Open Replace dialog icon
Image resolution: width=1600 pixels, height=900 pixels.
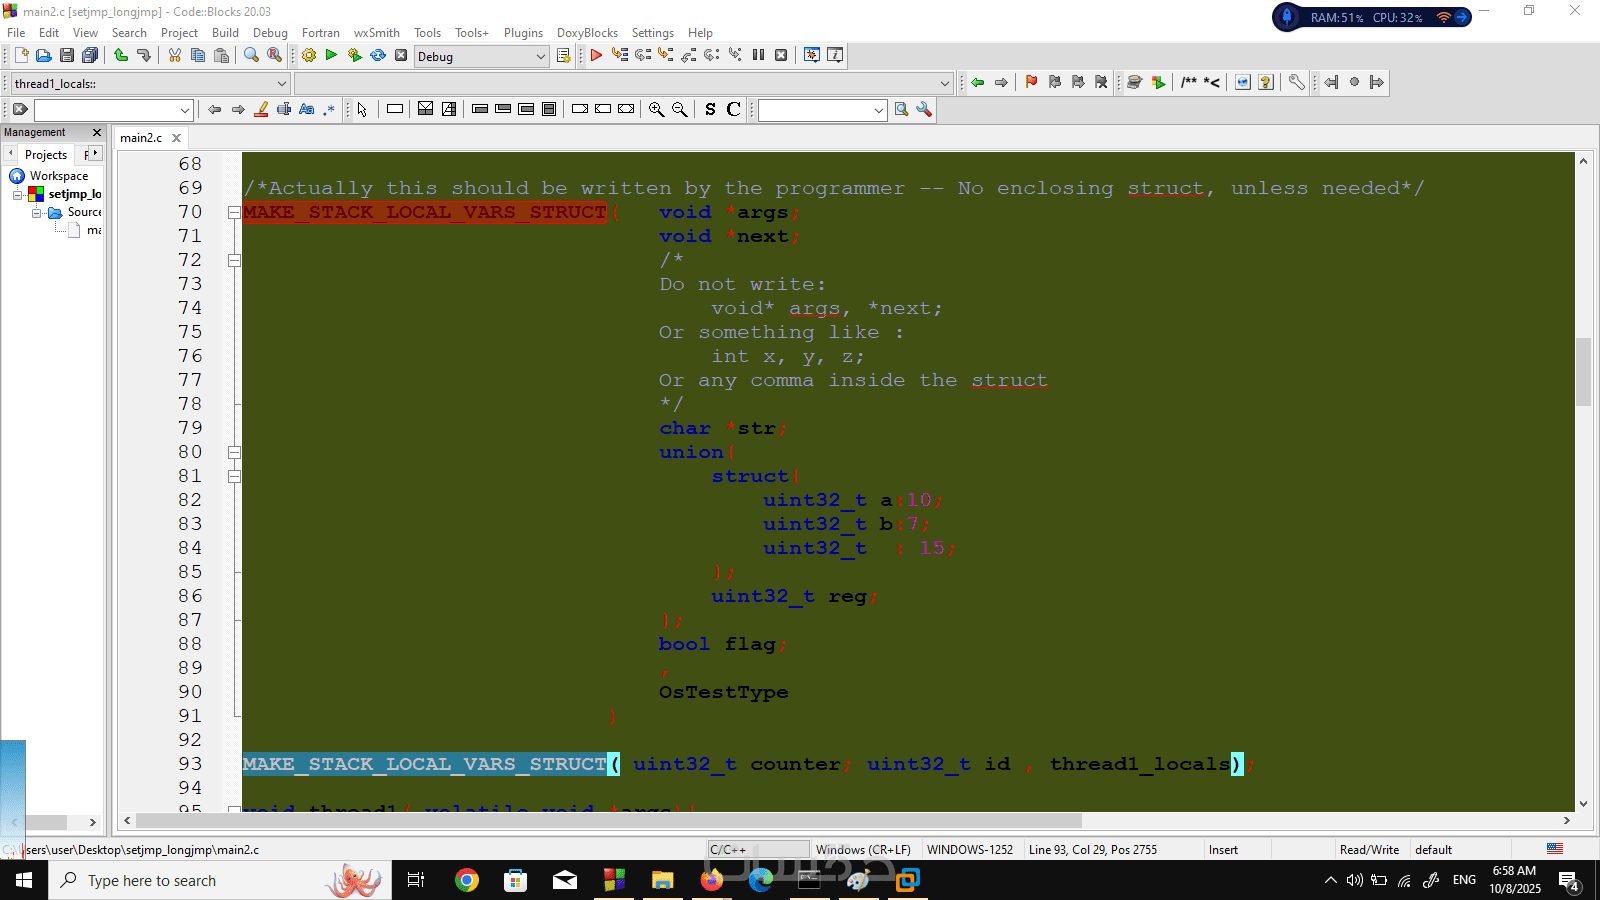point(274,56)
